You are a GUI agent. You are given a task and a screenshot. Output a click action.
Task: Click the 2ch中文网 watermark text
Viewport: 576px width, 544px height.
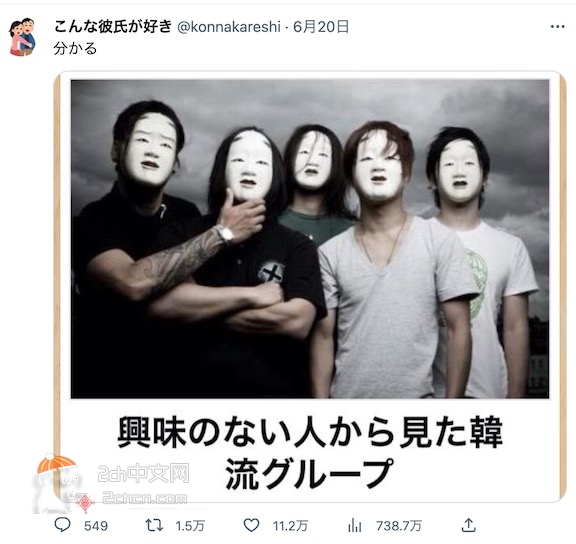[x=143, y=473]
